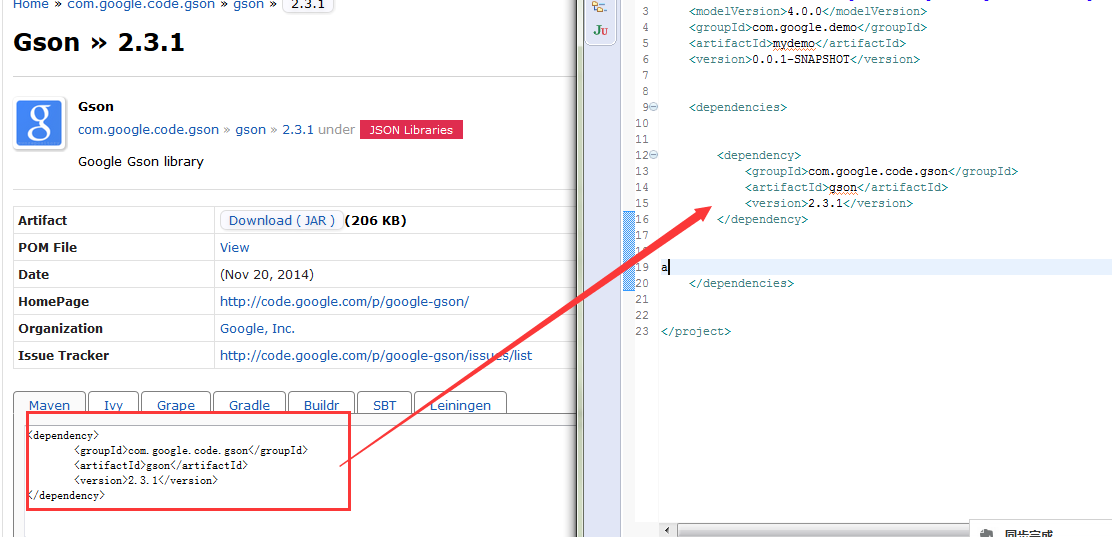Click the 'Gson » 2.3.1' page heading
This screenshot has height=537, width=1112.
[x=99, y=43]
